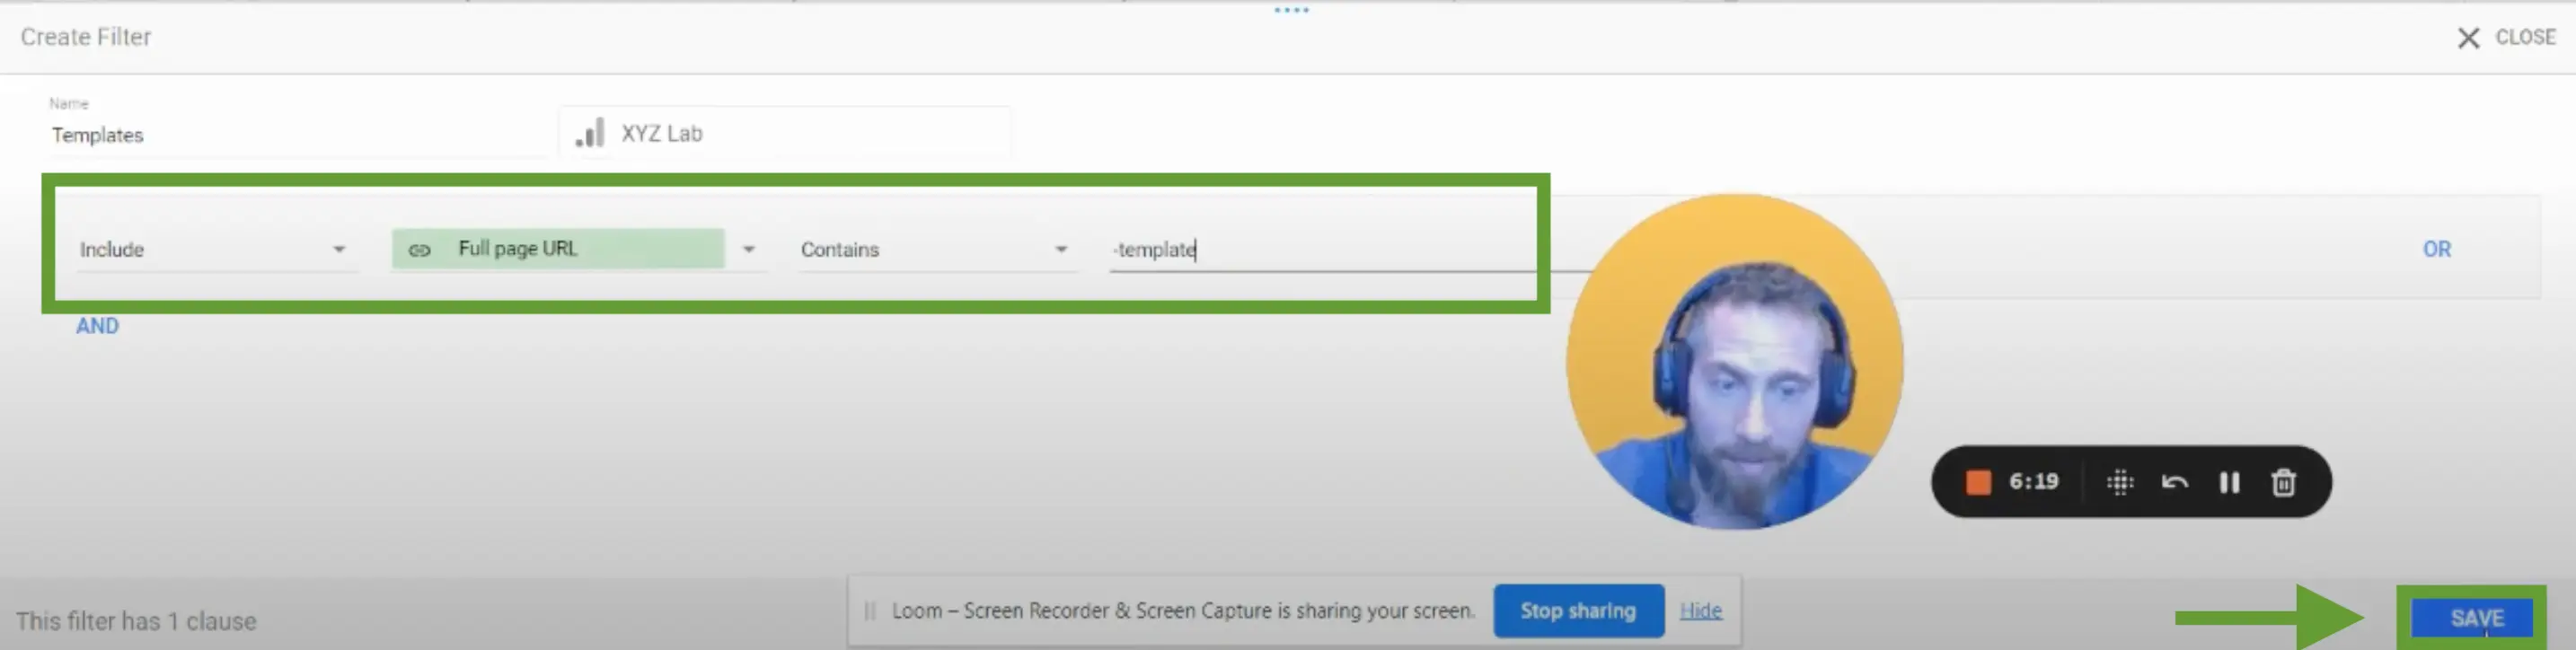Click the "This filter has 1 clause" text
This screenshot has height=650, width=2576.
click(136, 621)
